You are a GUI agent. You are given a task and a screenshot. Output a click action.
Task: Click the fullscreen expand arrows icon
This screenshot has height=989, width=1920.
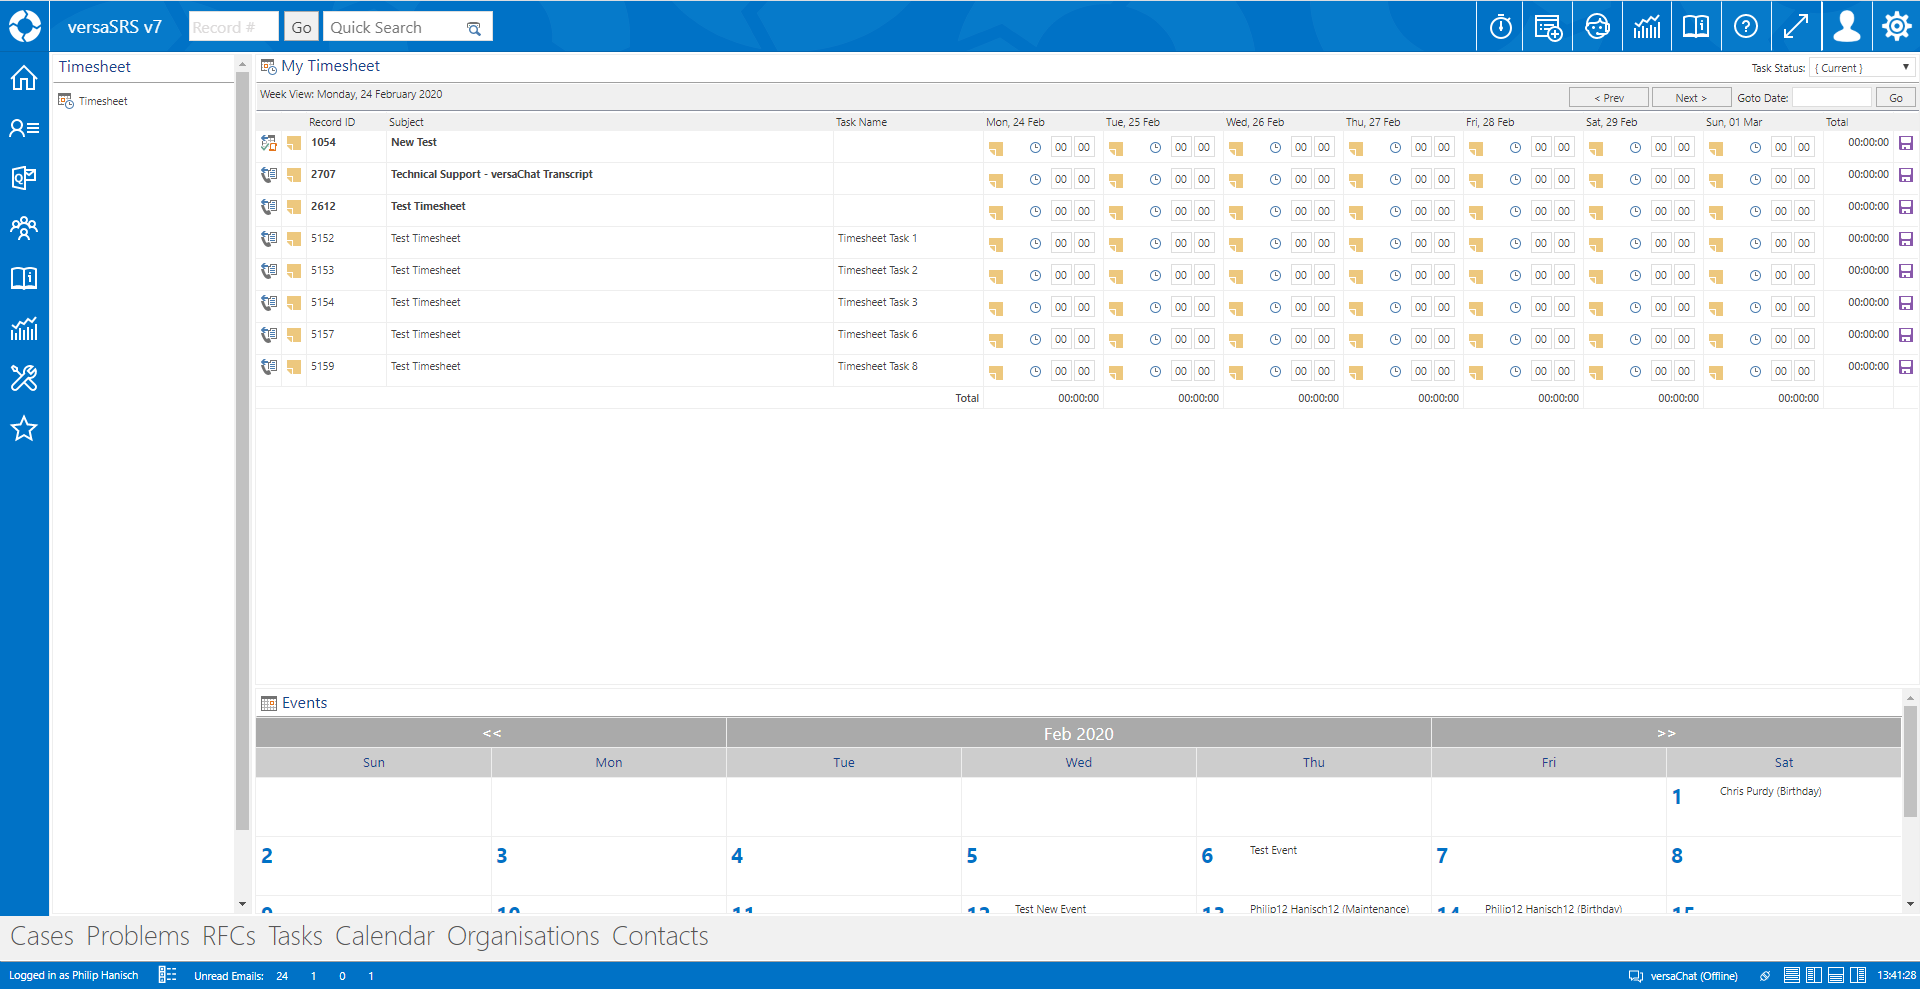click(1795, 27)
